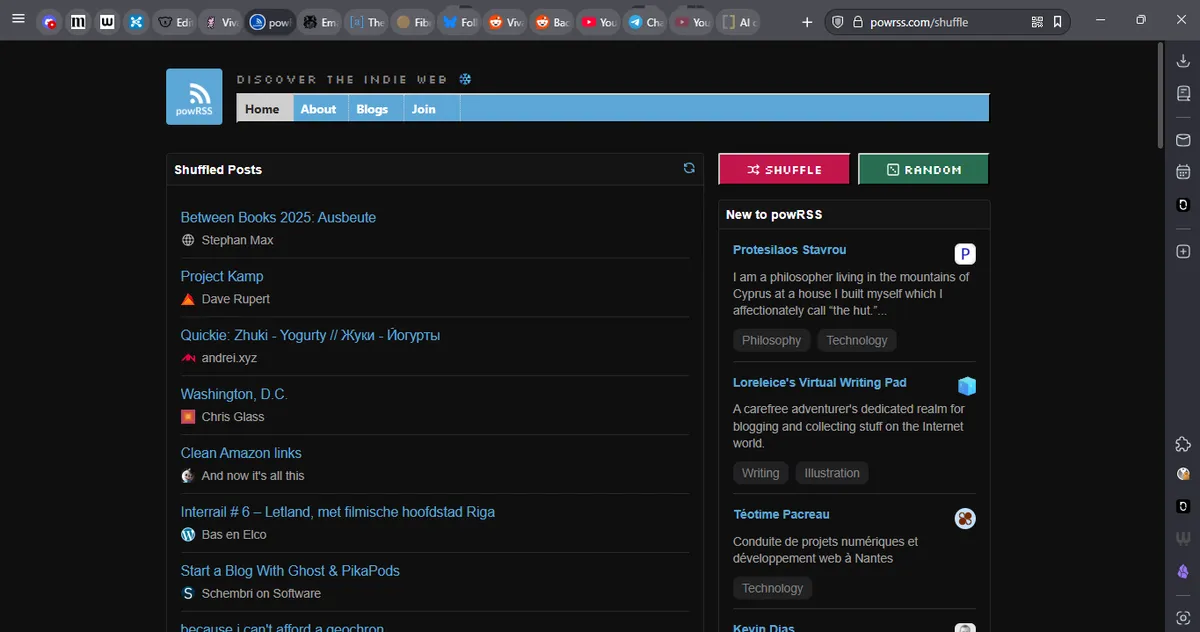Image resolution: width=1200 pixels, height=632 pixels.
Task: Filter by the Illustration tag
Action: pos(832,473)
